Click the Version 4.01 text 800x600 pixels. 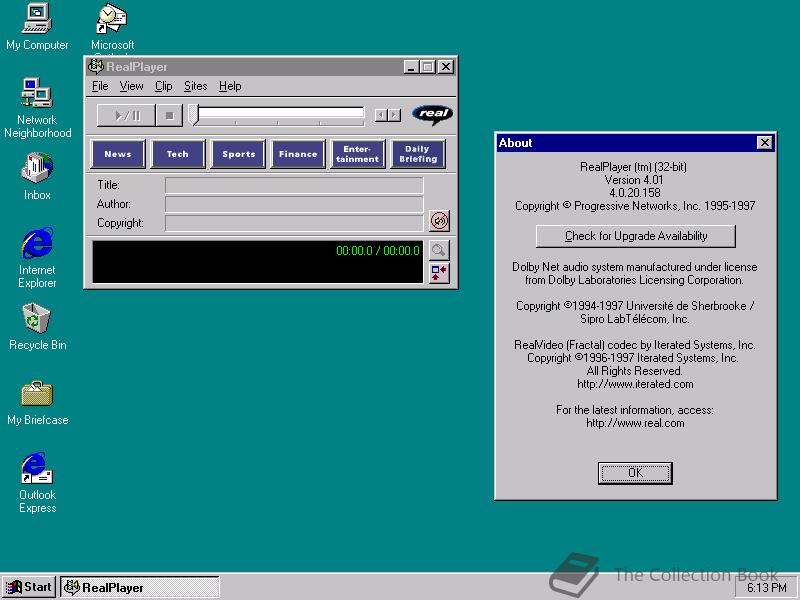coord(634,180)
